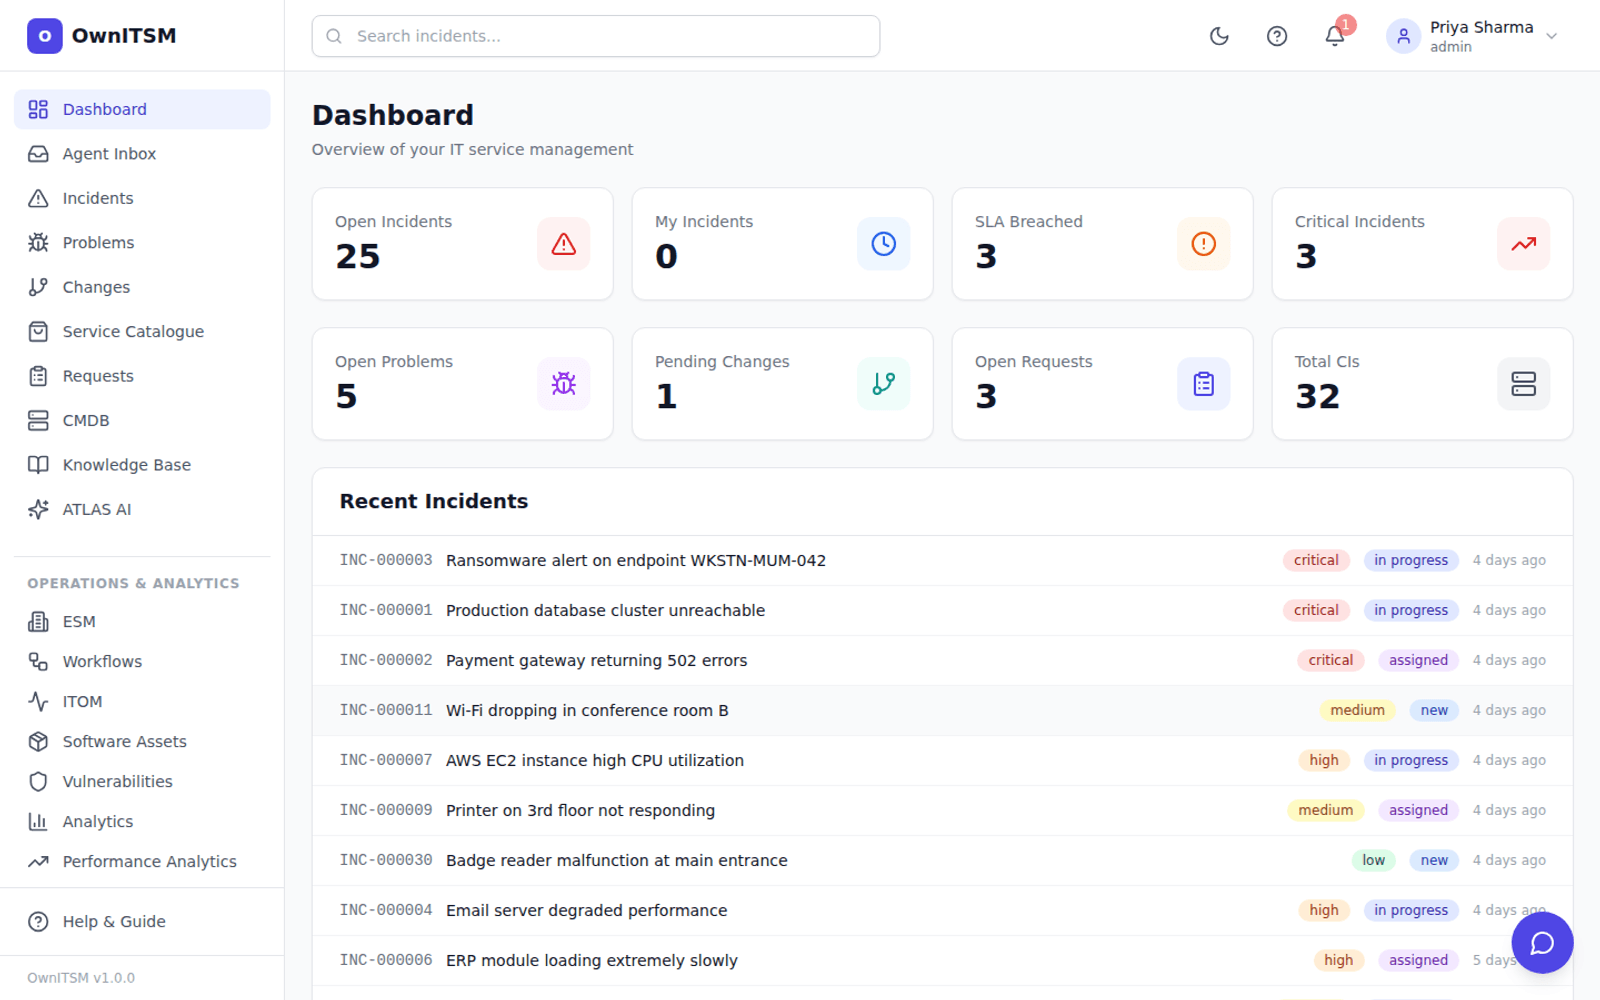The height and width of the screenshot is (1000, 1600).
Task: Click the Software Assets box icon
Action: 38,742
